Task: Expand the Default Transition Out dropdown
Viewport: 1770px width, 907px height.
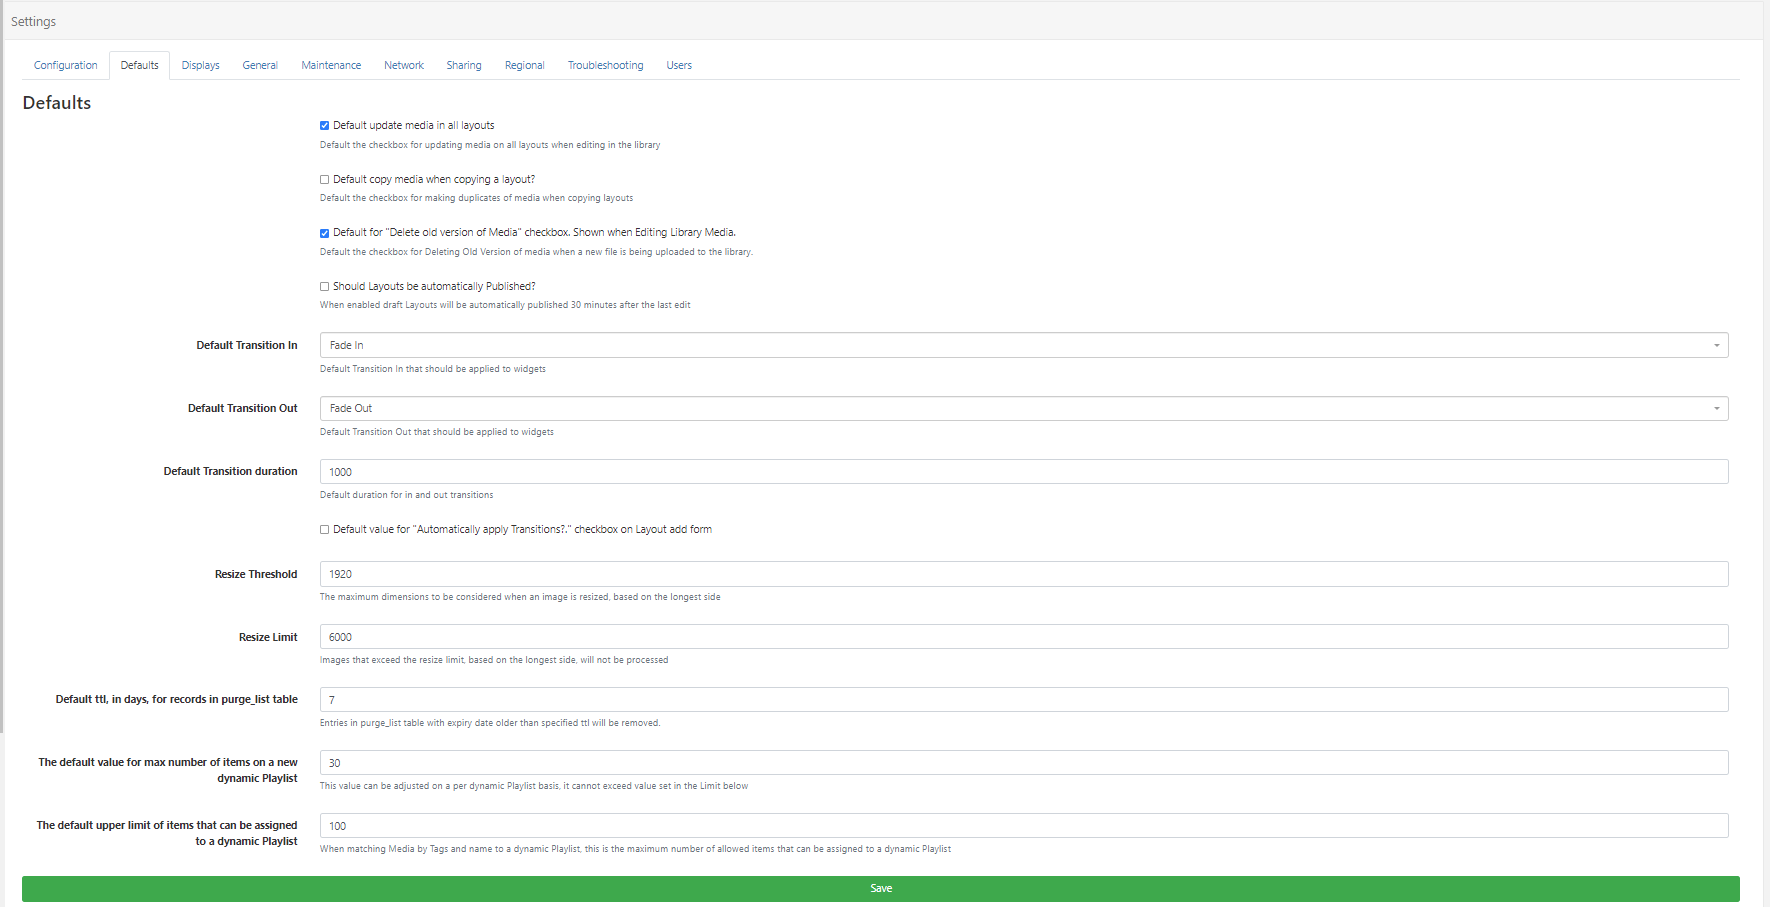Action: pyautogui.click(x=1023, y=408)
